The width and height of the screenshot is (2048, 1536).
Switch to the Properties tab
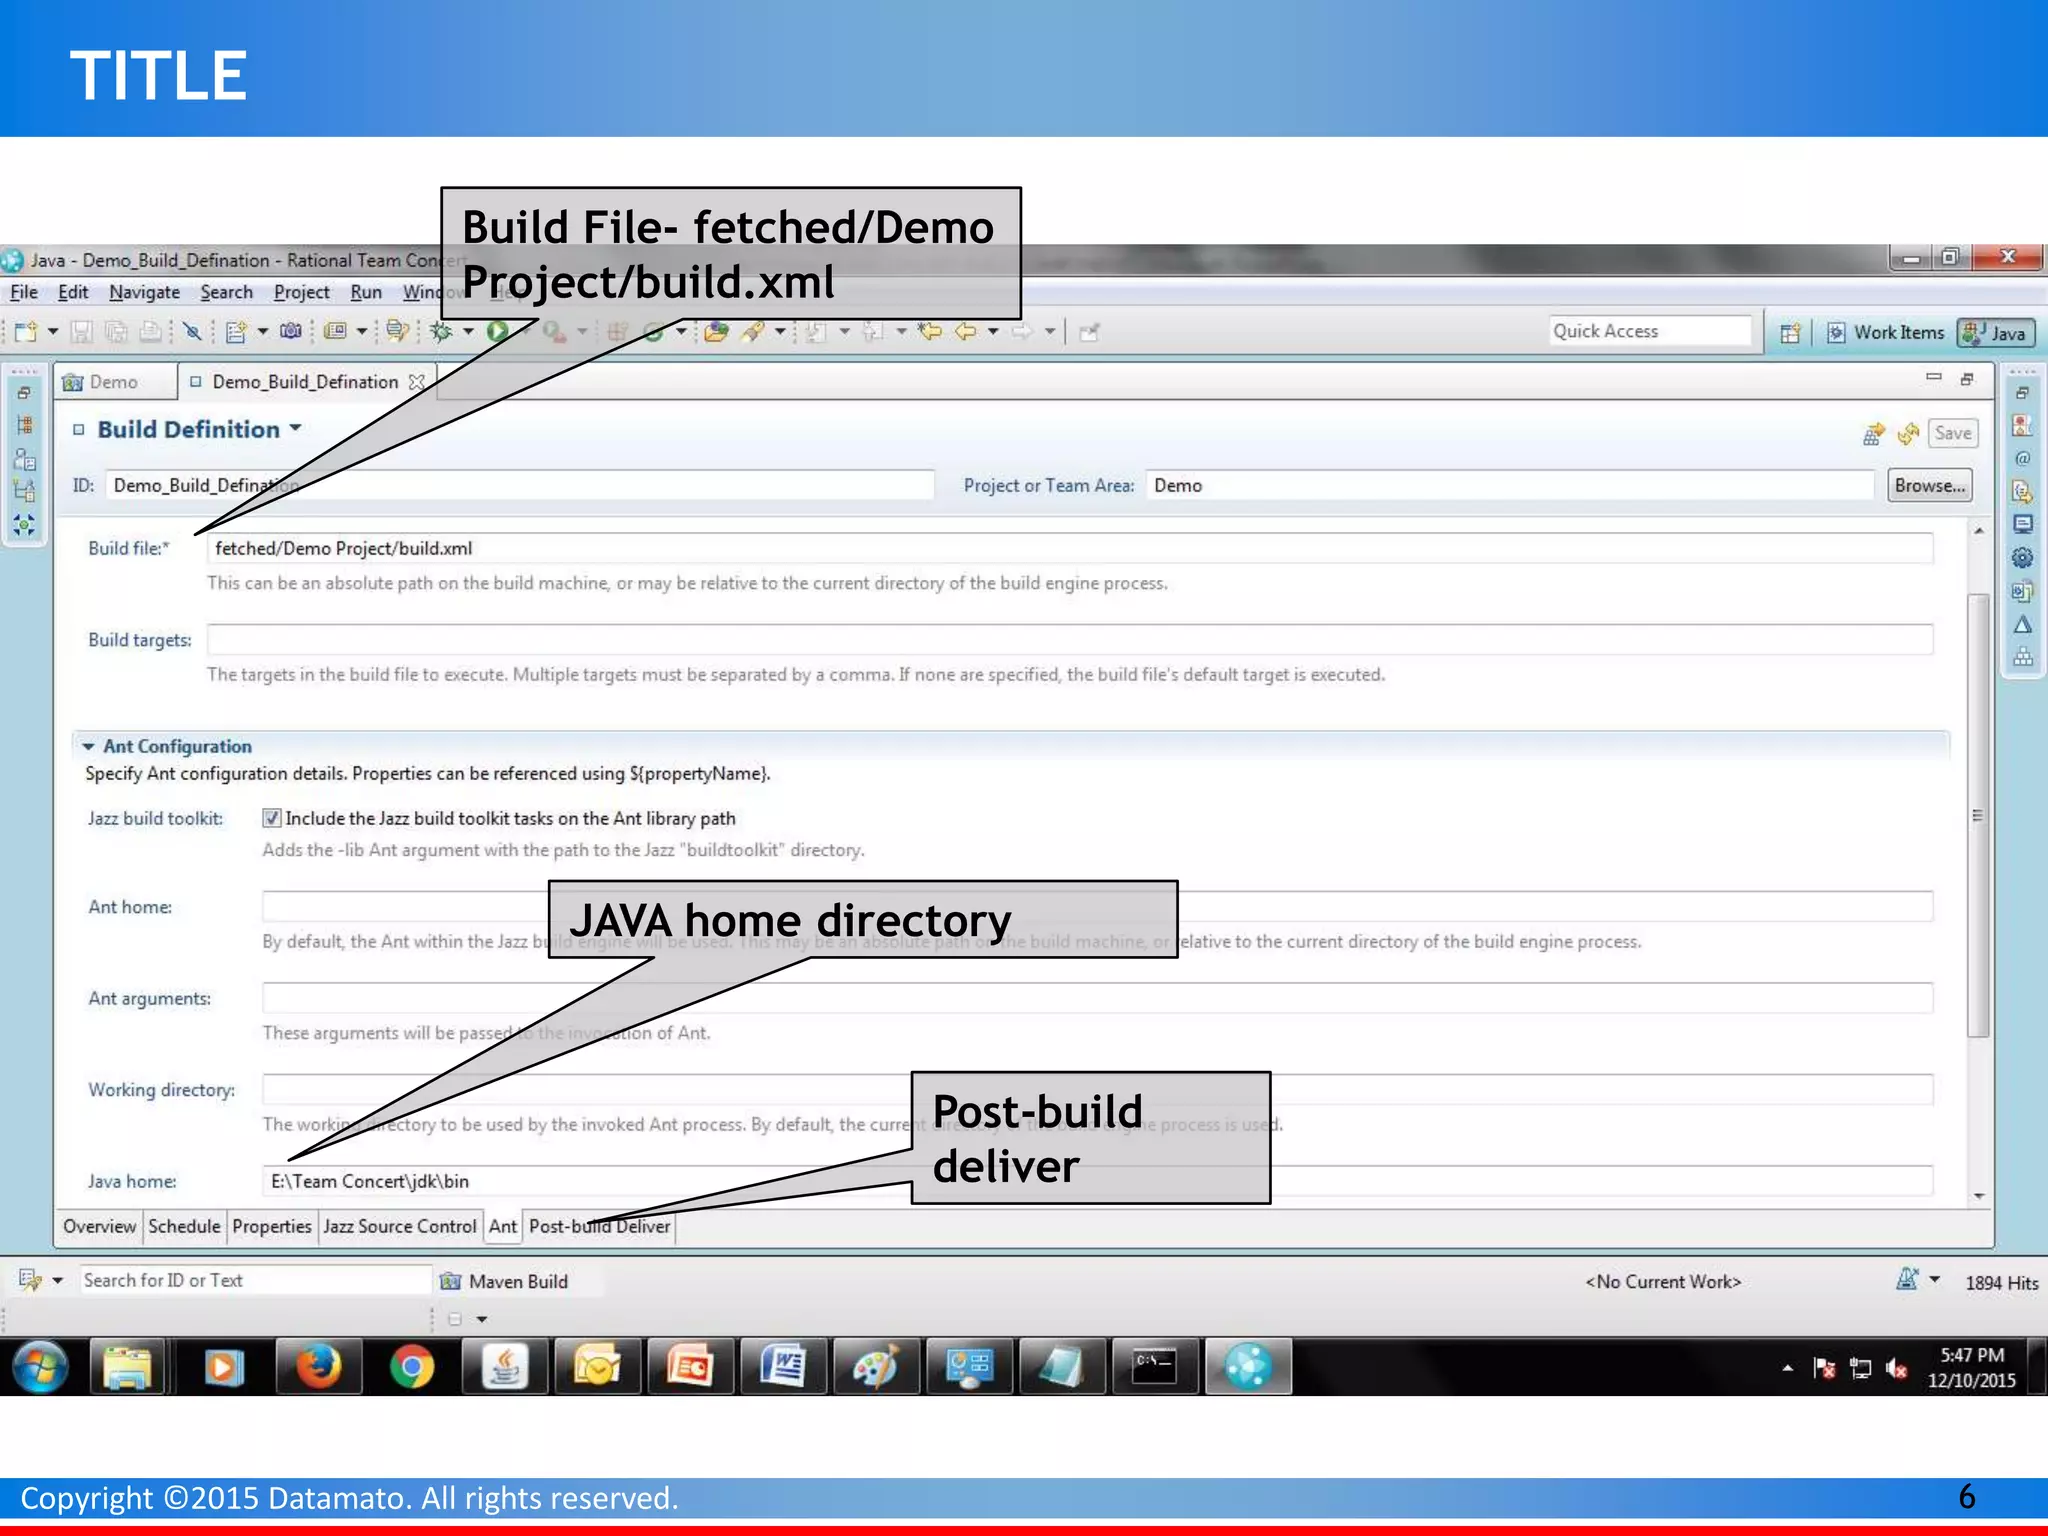point(272,1226)
